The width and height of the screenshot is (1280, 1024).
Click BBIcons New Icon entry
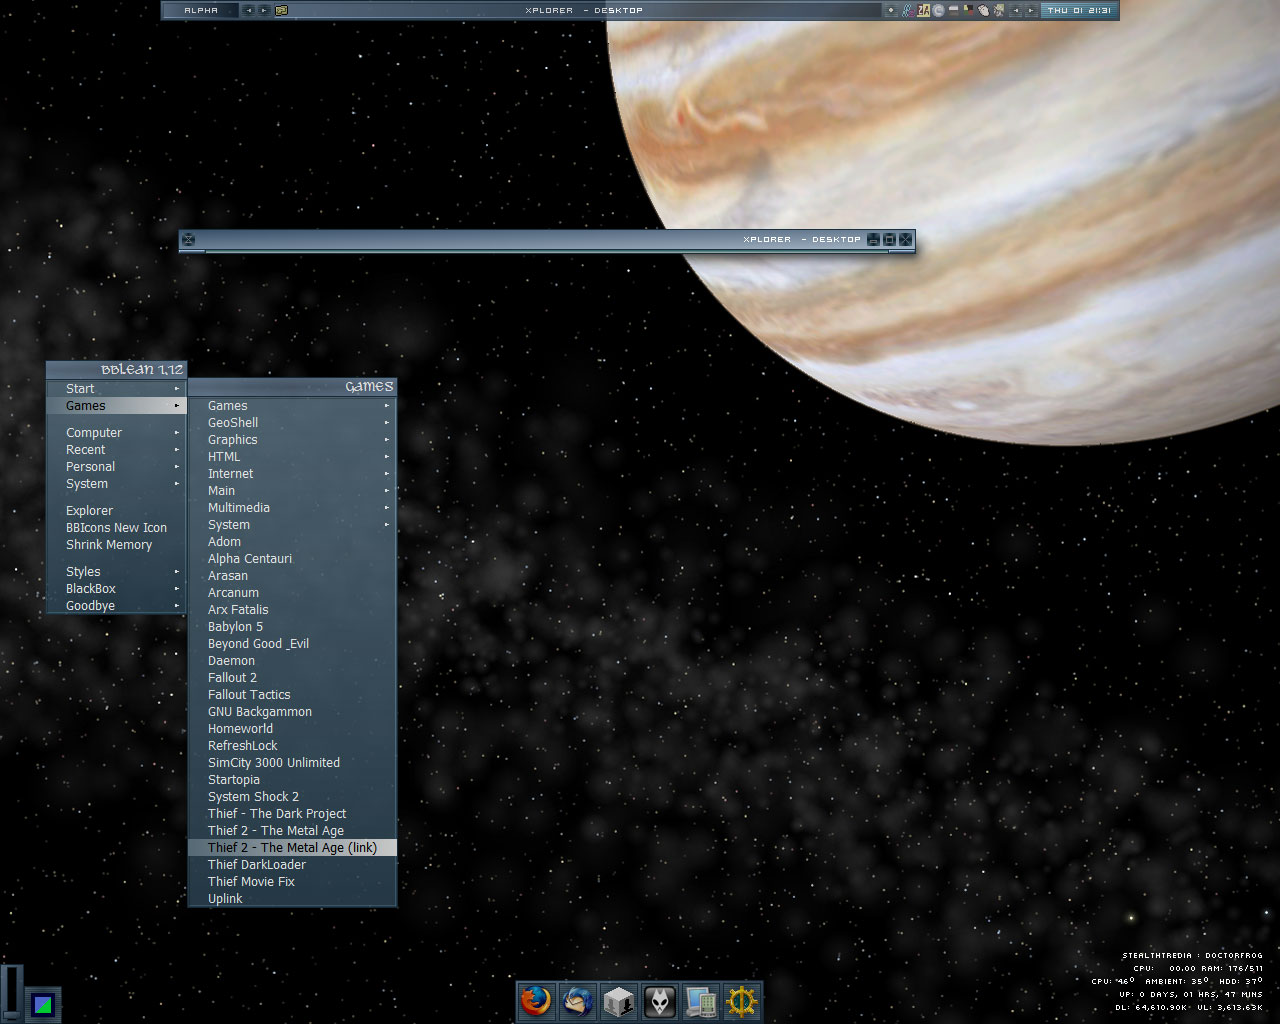point(117,528)
